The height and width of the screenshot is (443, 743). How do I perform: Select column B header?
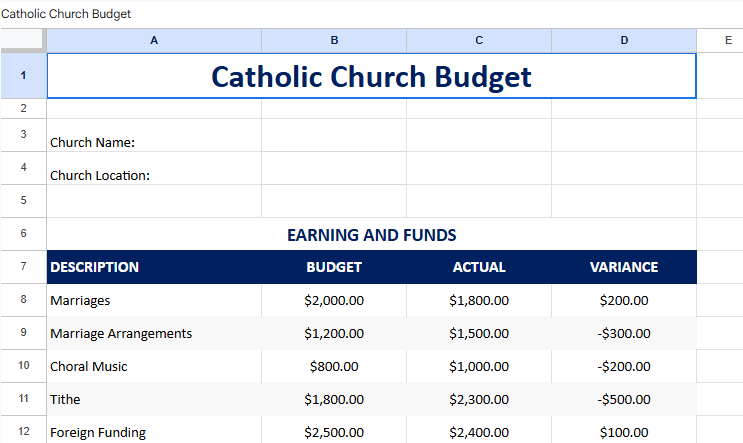point(334,40)
